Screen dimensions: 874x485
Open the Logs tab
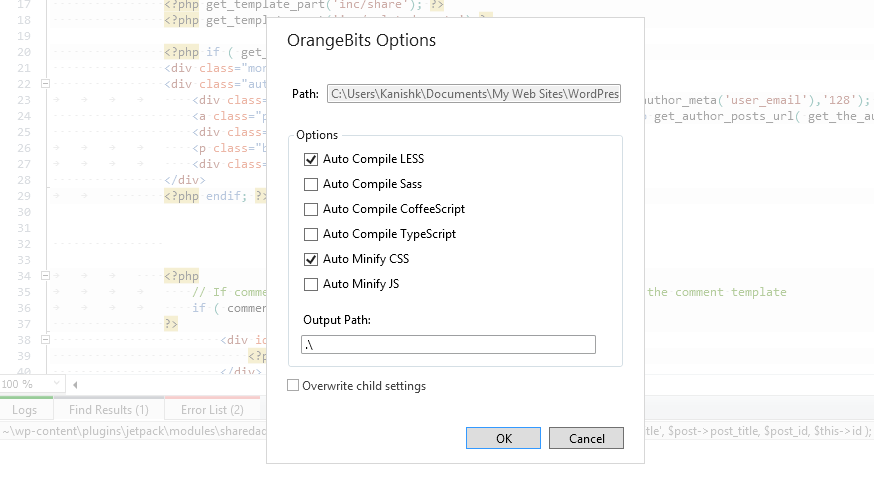click(25, 410)
